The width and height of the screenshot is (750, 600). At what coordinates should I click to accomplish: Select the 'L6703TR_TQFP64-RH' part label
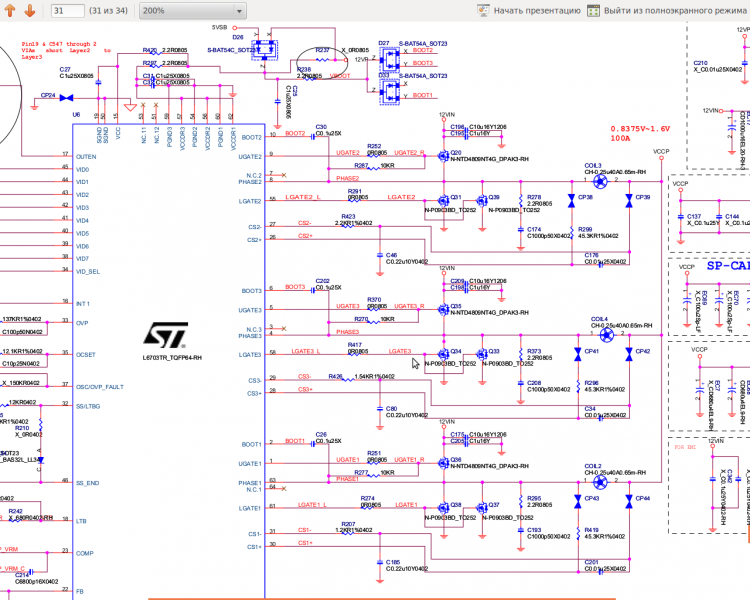point(172,357)
